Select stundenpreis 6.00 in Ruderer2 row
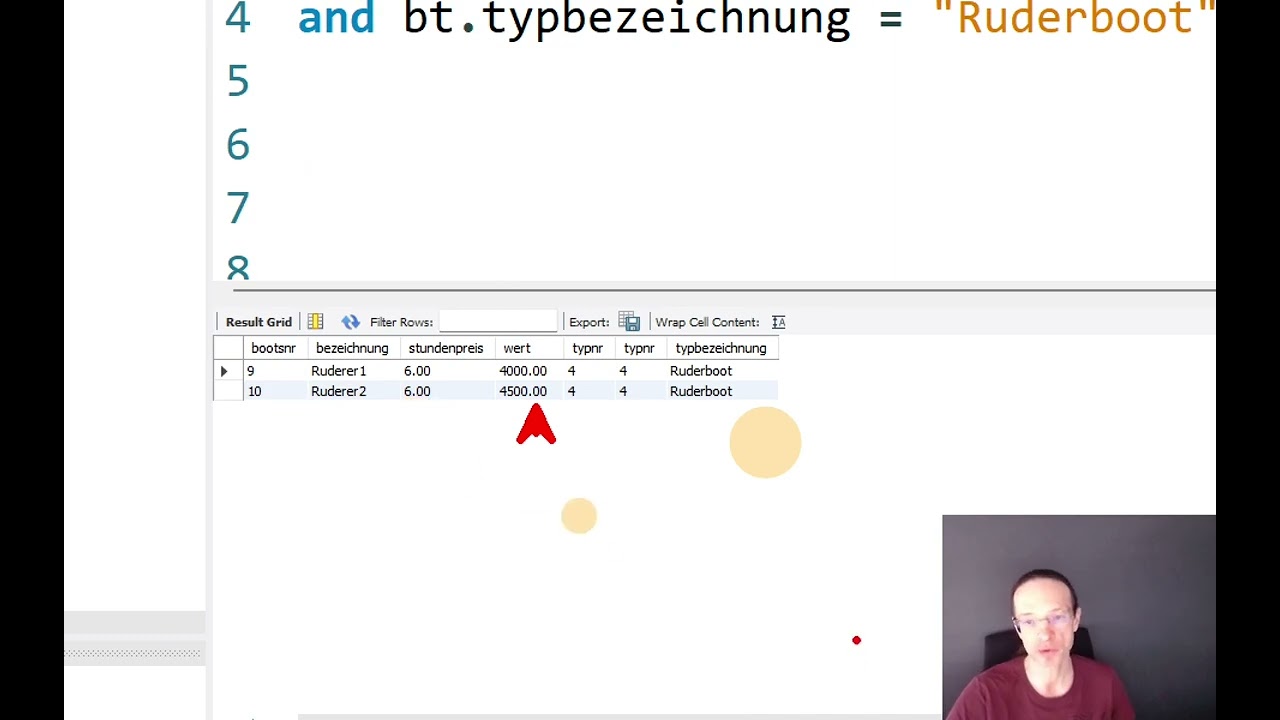The image size is (1280, 720). pyautogui.click(x=446, y=391)
